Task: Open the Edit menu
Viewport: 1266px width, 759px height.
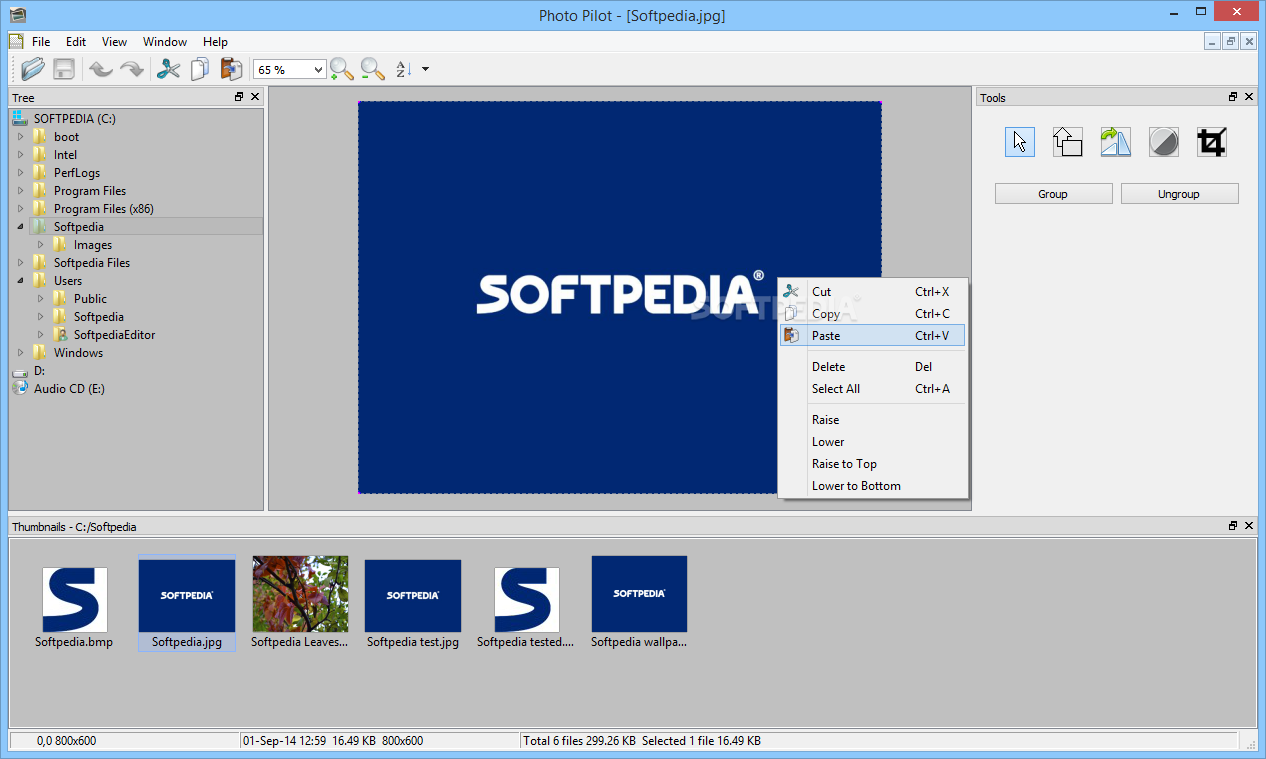Action: pos(76,42)
